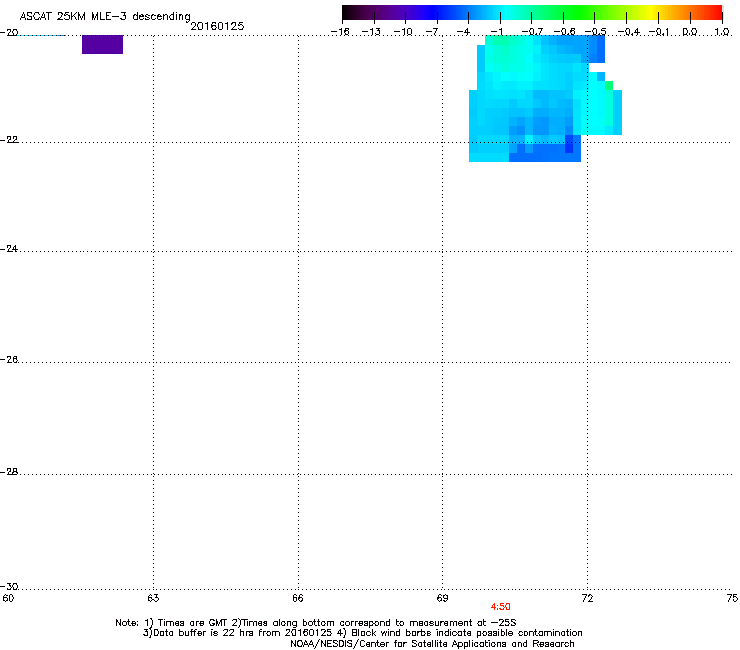Click the title 'ASCAT 25KM MLE-3 descending'
This screenshot has width=740, height=650.
click(x=105, y=16)
